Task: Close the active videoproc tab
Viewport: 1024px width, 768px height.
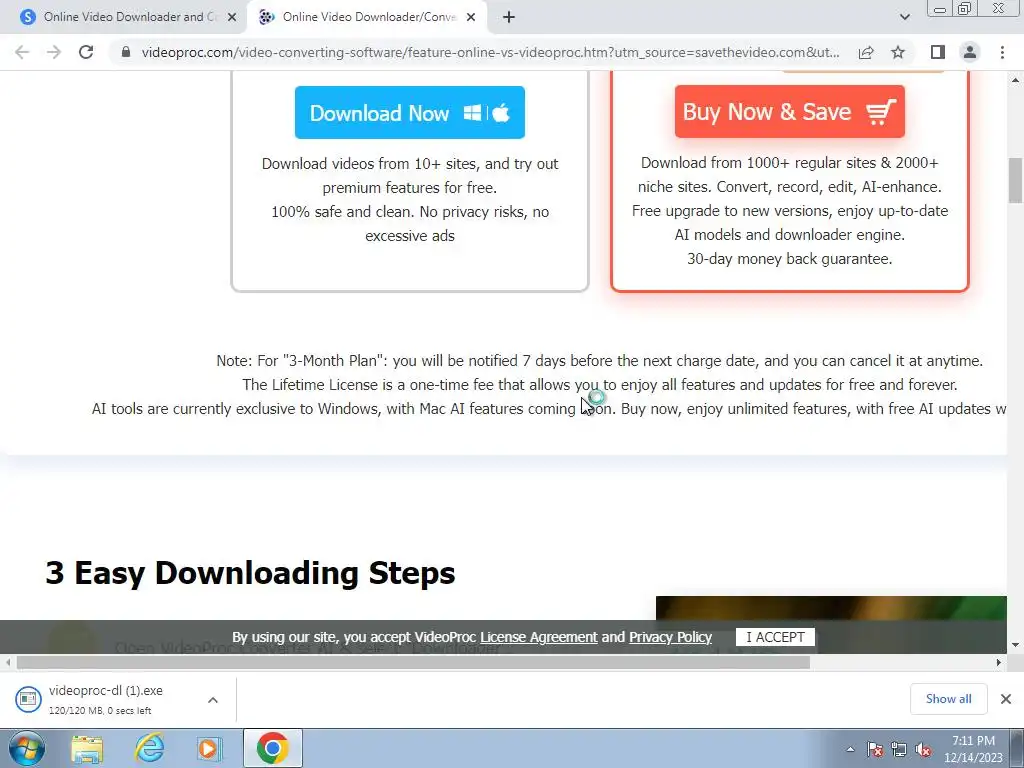Action: click(471, 17)
